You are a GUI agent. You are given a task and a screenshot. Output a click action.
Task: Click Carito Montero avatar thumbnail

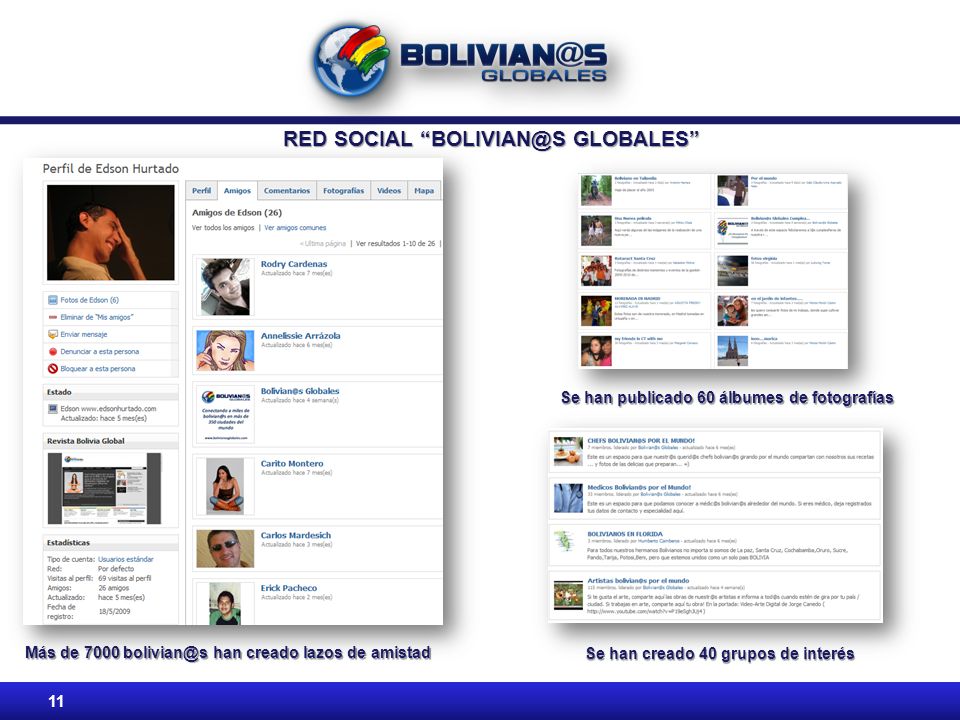click(225, 486)
